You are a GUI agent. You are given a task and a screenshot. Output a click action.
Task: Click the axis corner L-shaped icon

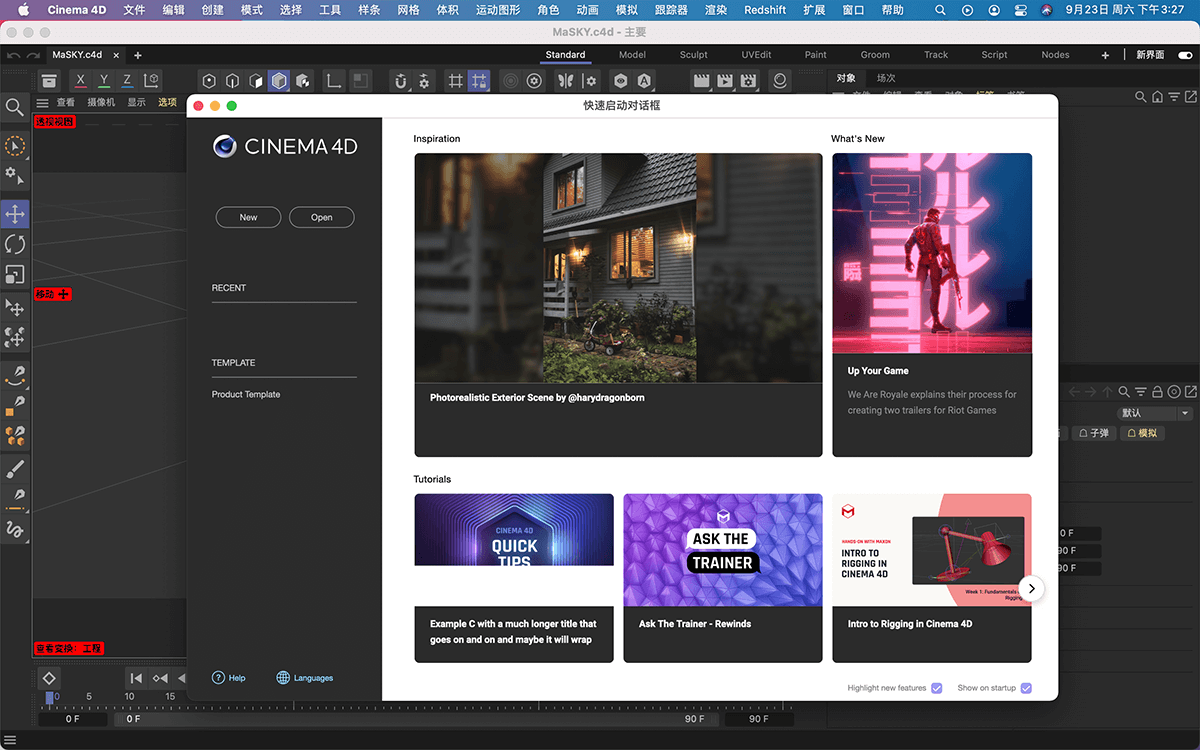pyautogui.click(x=335, y=81)
